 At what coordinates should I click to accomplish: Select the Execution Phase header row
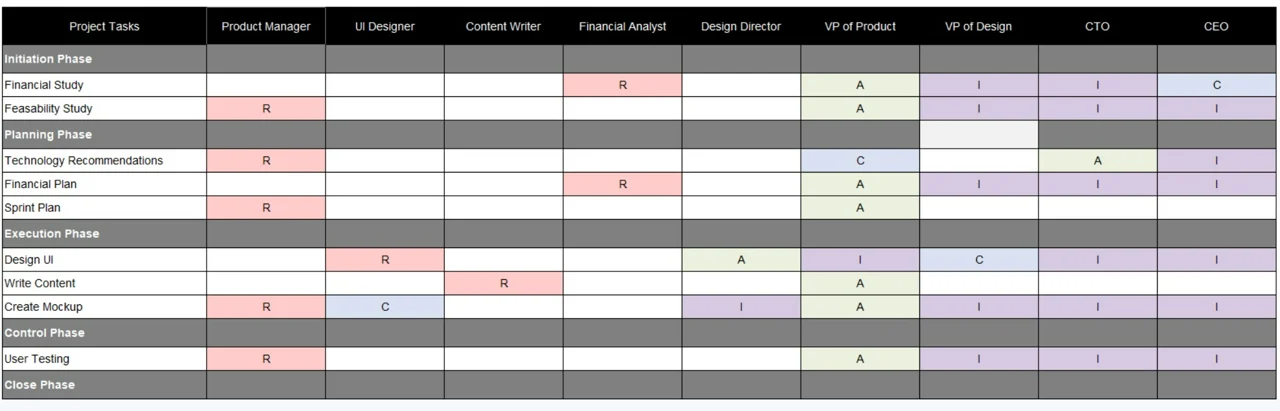click(x=639, y=233)
